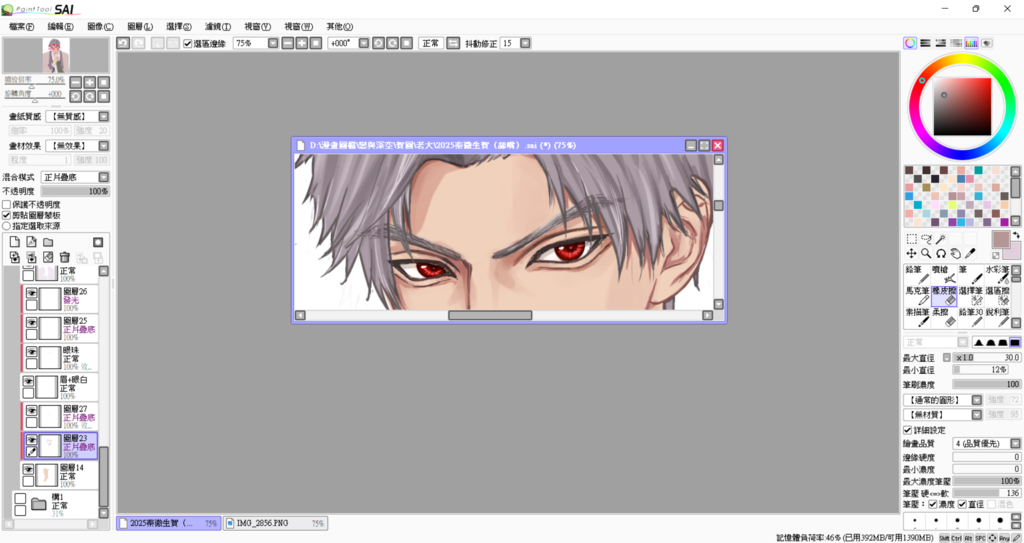Hide 圖層26 layer with eye icon
The width and height of the screenshot is (1024, 543).
pos(31,293)
